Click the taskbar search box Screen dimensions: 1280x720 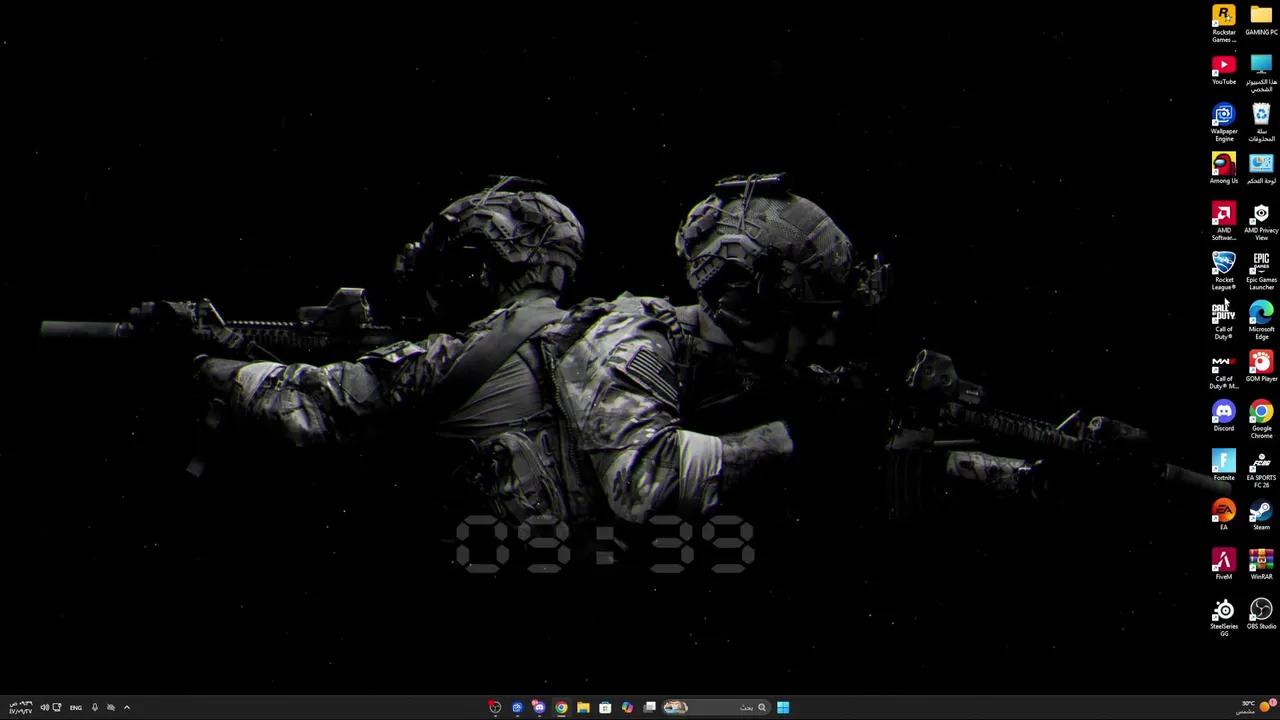[718, 708]
